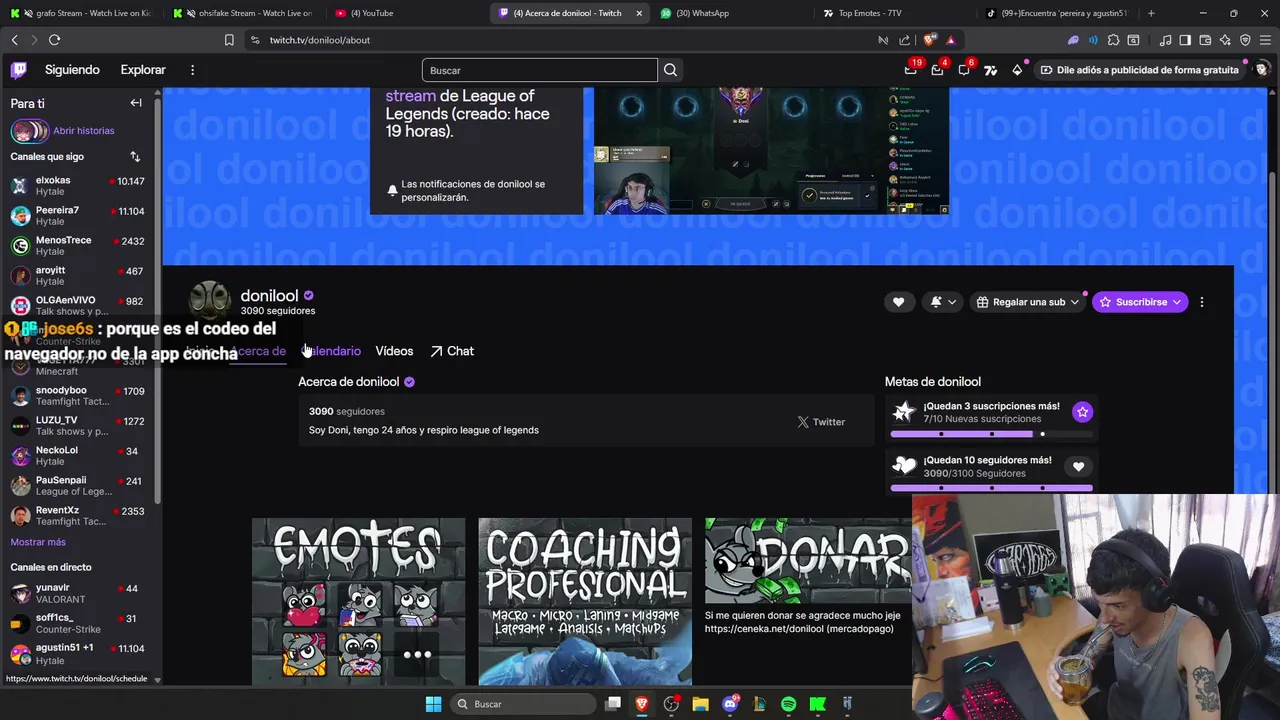Open the Chat popout tab

(x=452, y=351)
